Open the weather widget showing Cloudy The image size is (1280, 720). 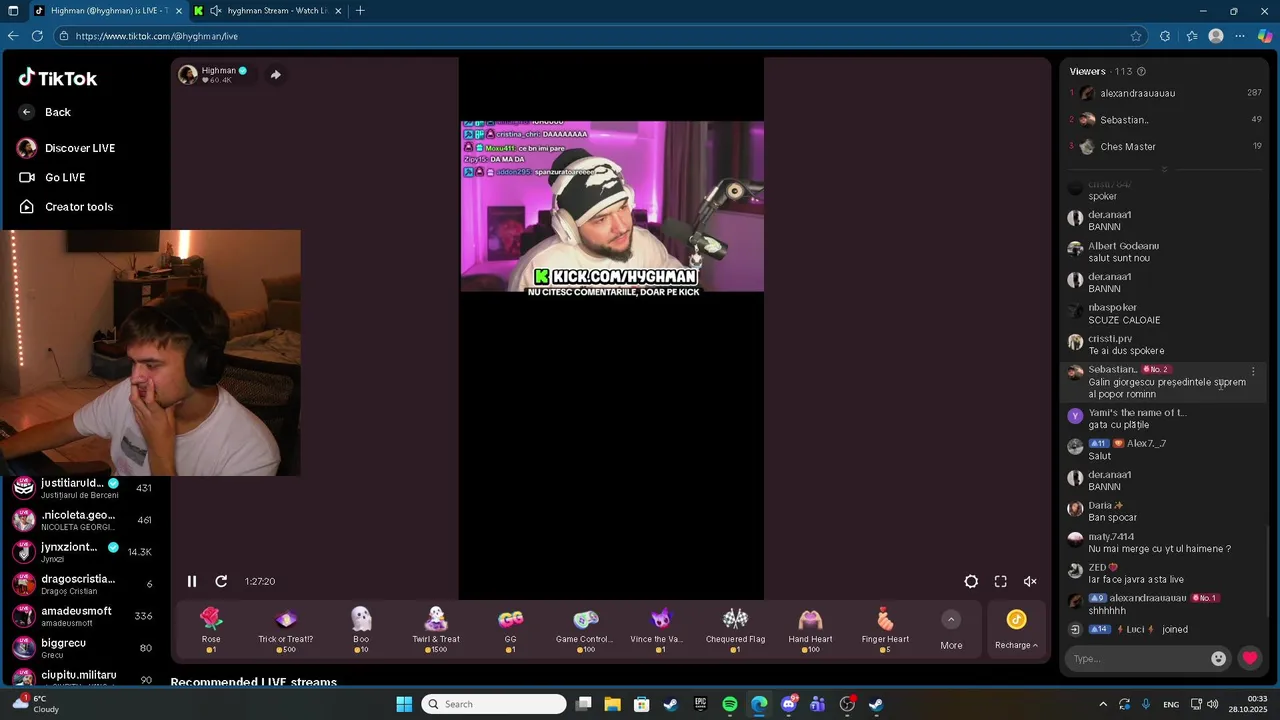click(x=35, y=704)
